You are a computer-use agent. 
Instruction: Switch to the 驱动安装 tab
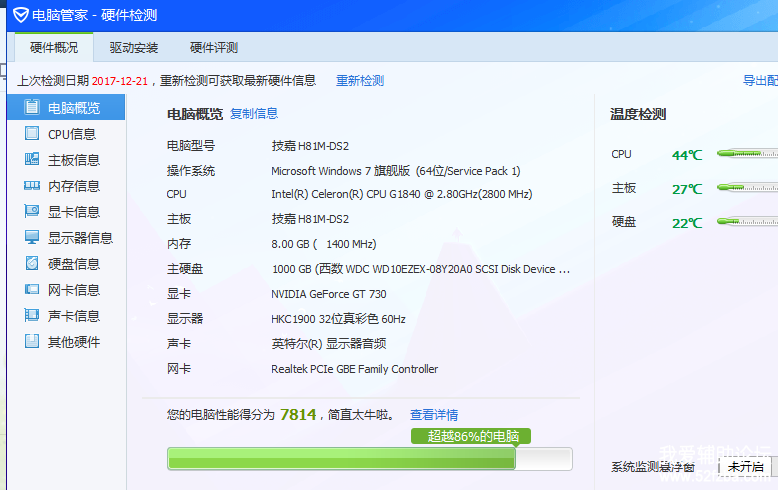pos(134,48)
